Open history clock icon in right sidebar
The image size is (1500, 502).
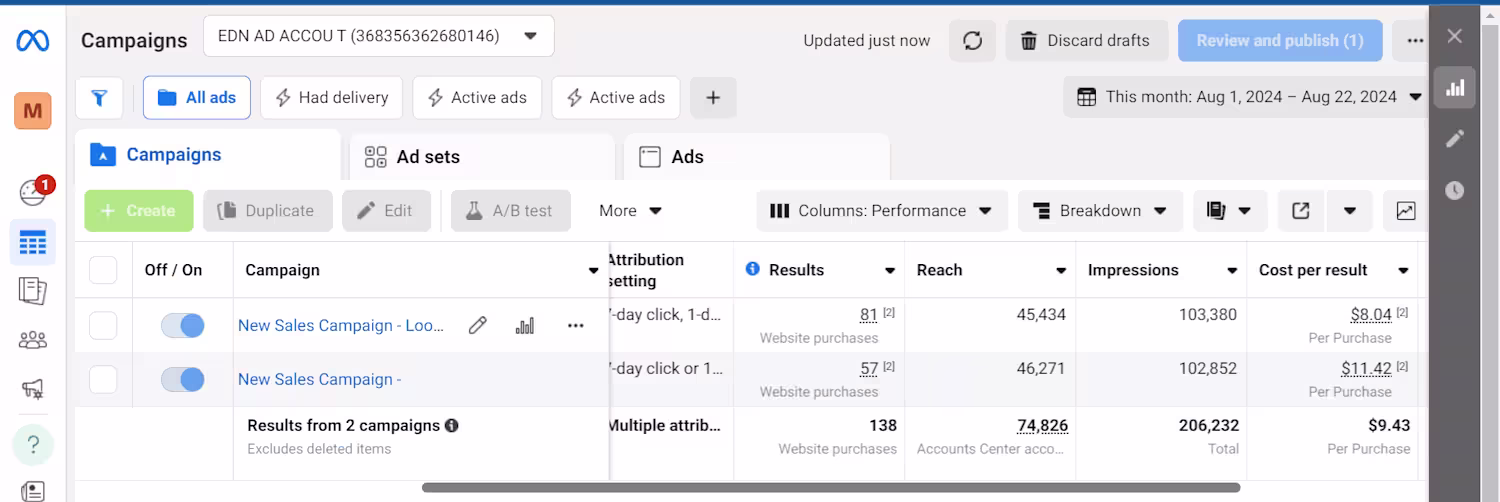coord(1455,190)
